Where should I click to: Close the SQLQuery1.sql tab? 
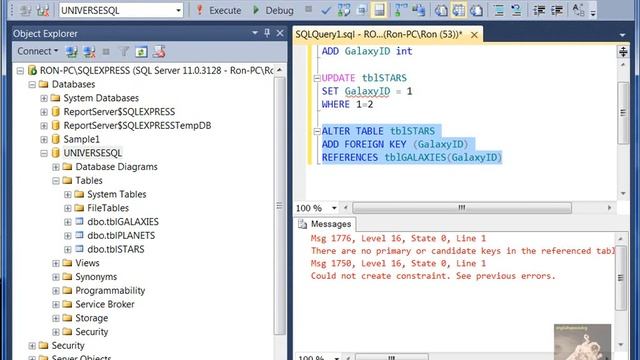[474, 35]
